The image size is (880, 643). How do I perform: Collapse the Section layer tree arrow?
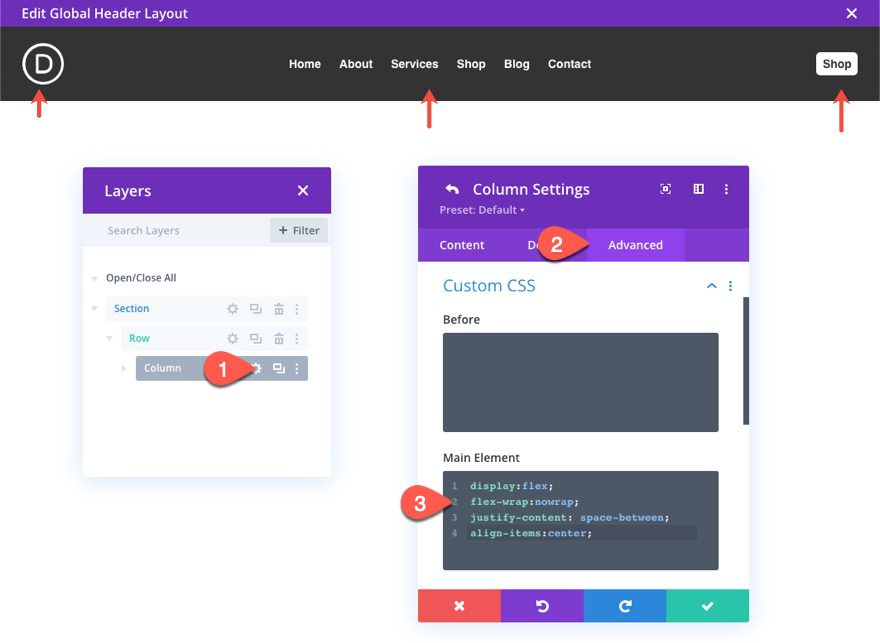click(95, 309)
